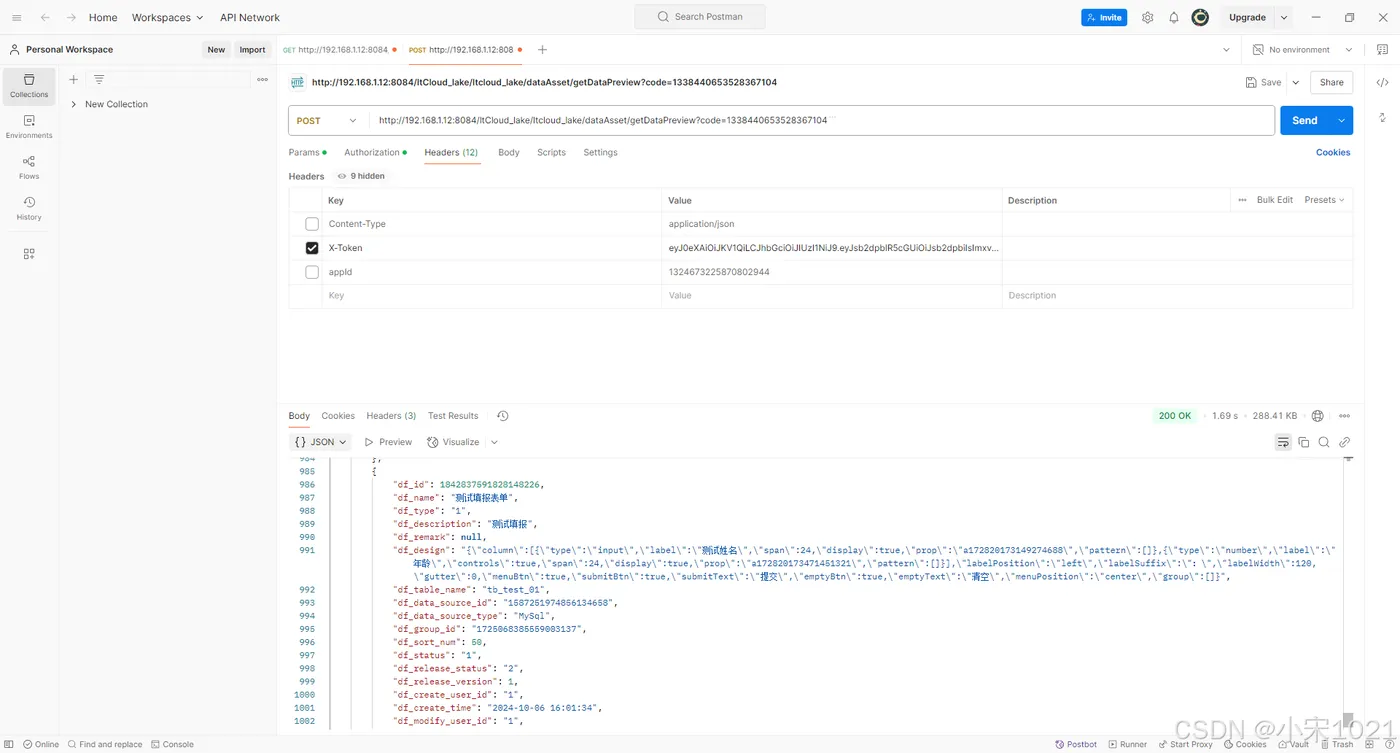Open the No environment selector
1400x753 pixels.
pos(1303,50)
